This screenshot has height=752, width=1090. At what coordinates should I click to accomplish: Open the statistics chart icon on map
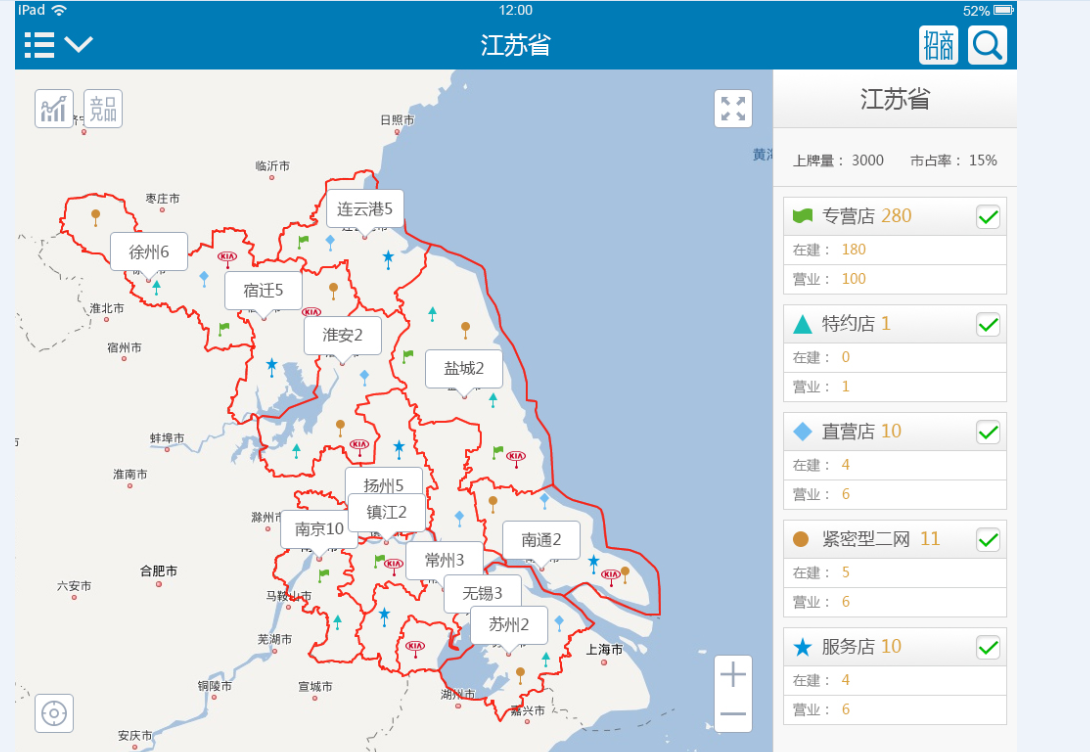54,109
